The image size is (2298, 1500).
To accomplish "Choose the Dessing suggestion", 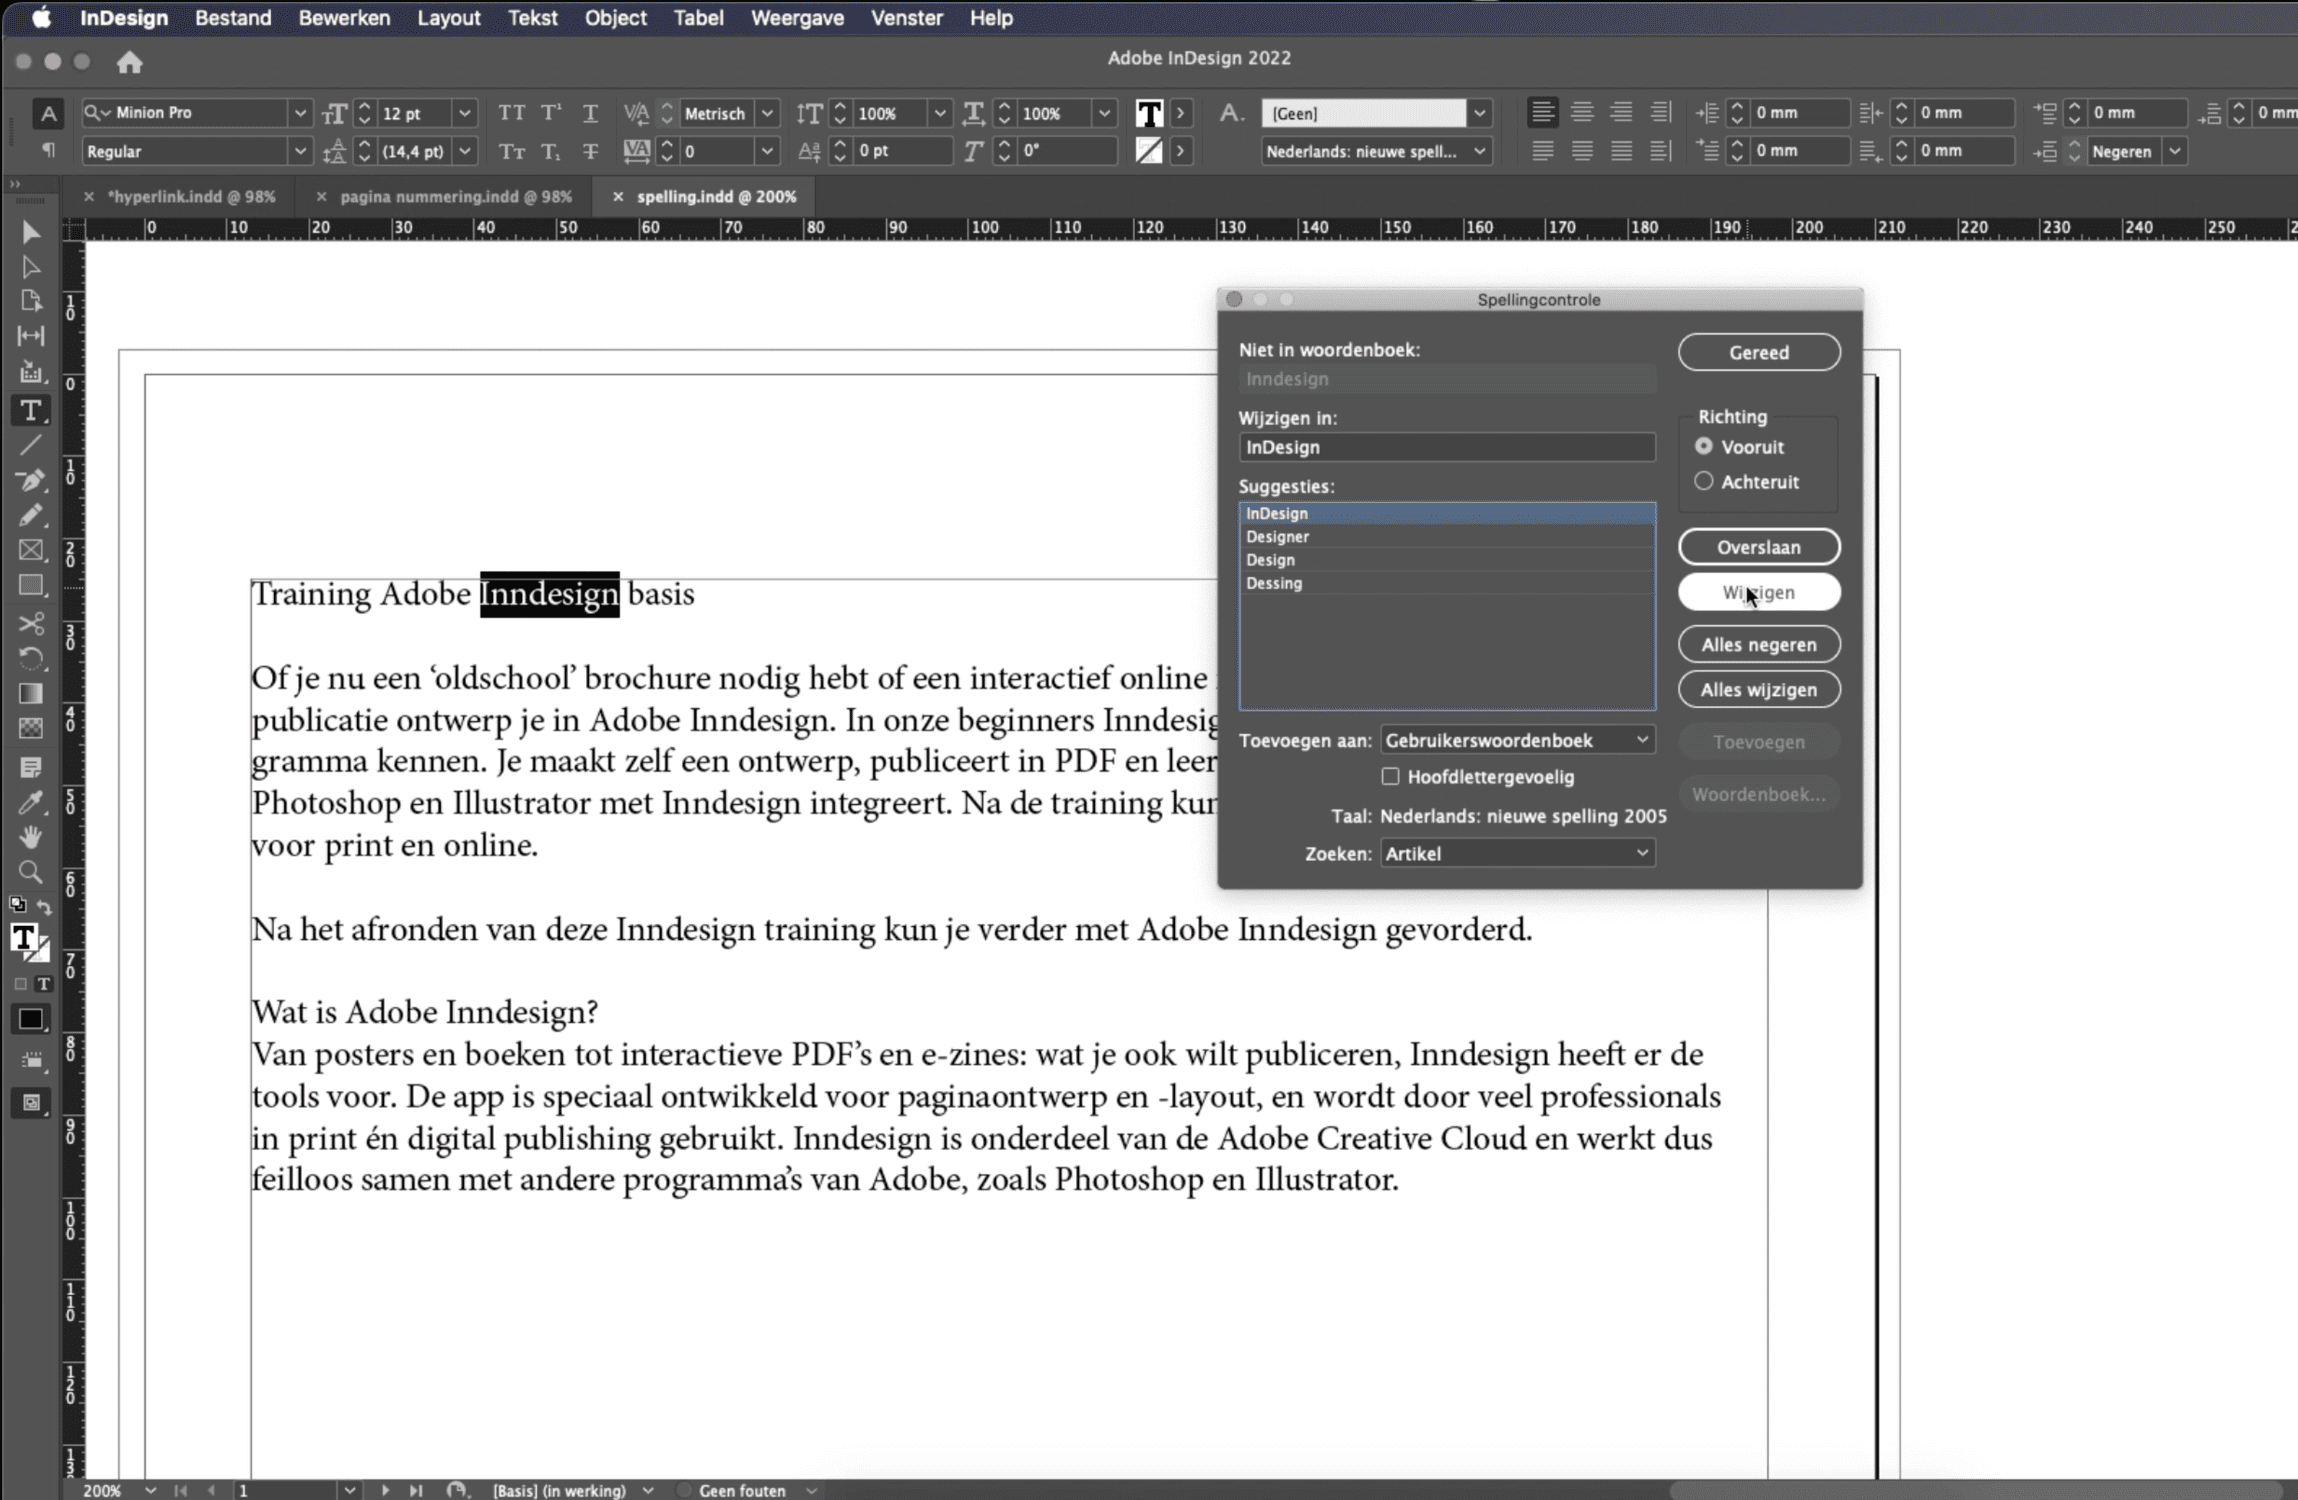I will [x=1446, y=583].
